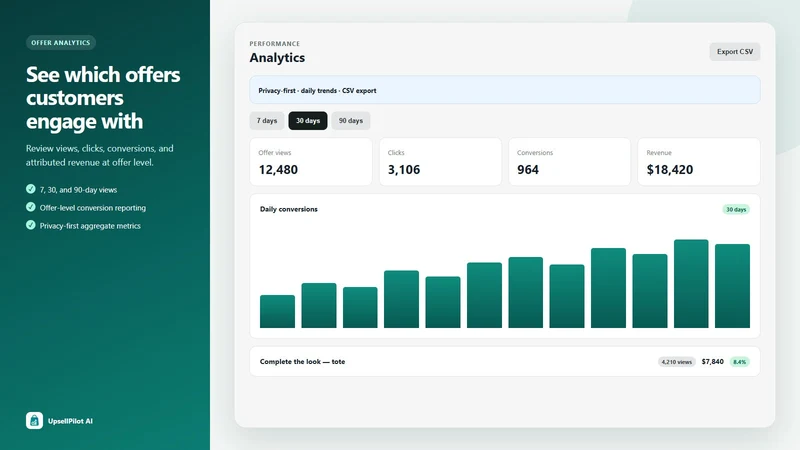Click the Analytics page heading

277,58
